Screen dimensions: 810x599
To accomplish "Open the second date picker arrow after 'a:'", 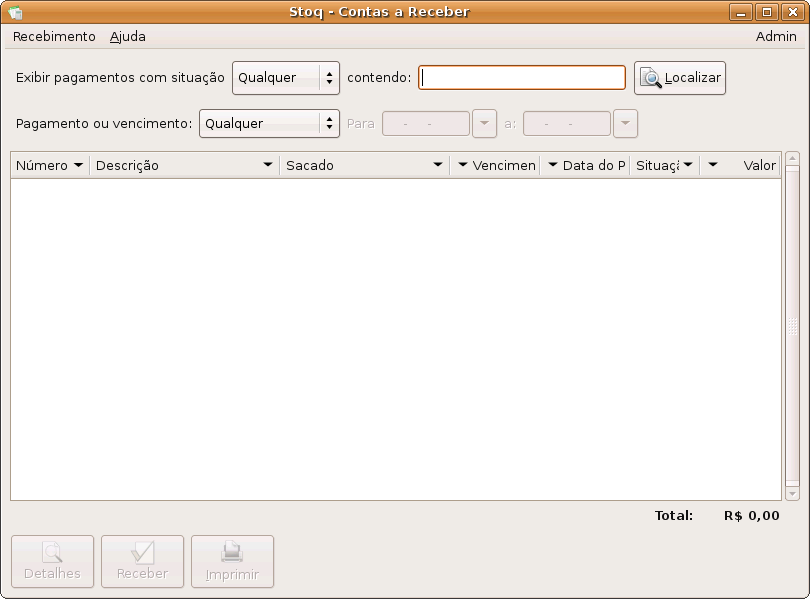I will tap(625, 123).
